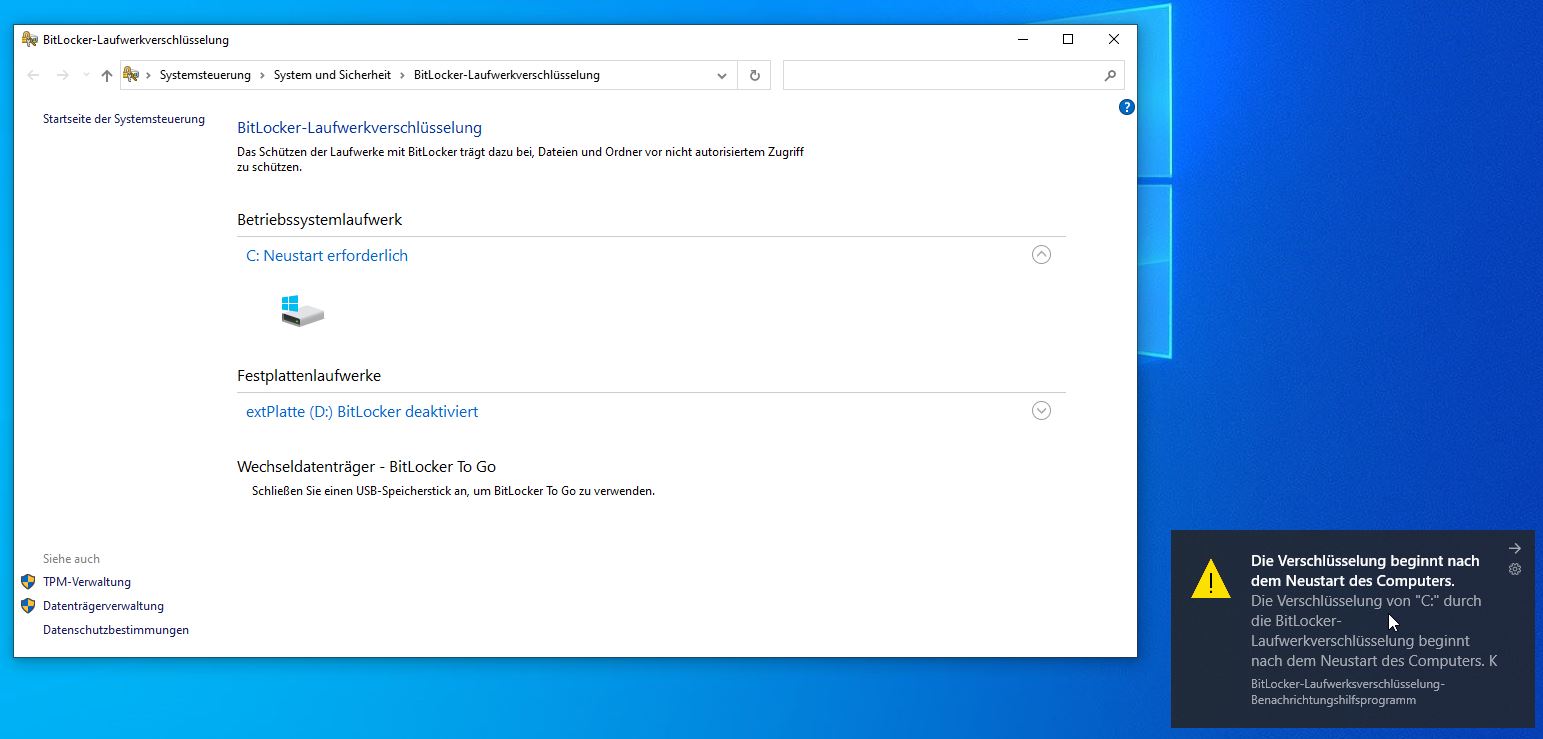Click Betriebssystemlaufwerk heading
The image size is (1543, 739).
point(320,220)
